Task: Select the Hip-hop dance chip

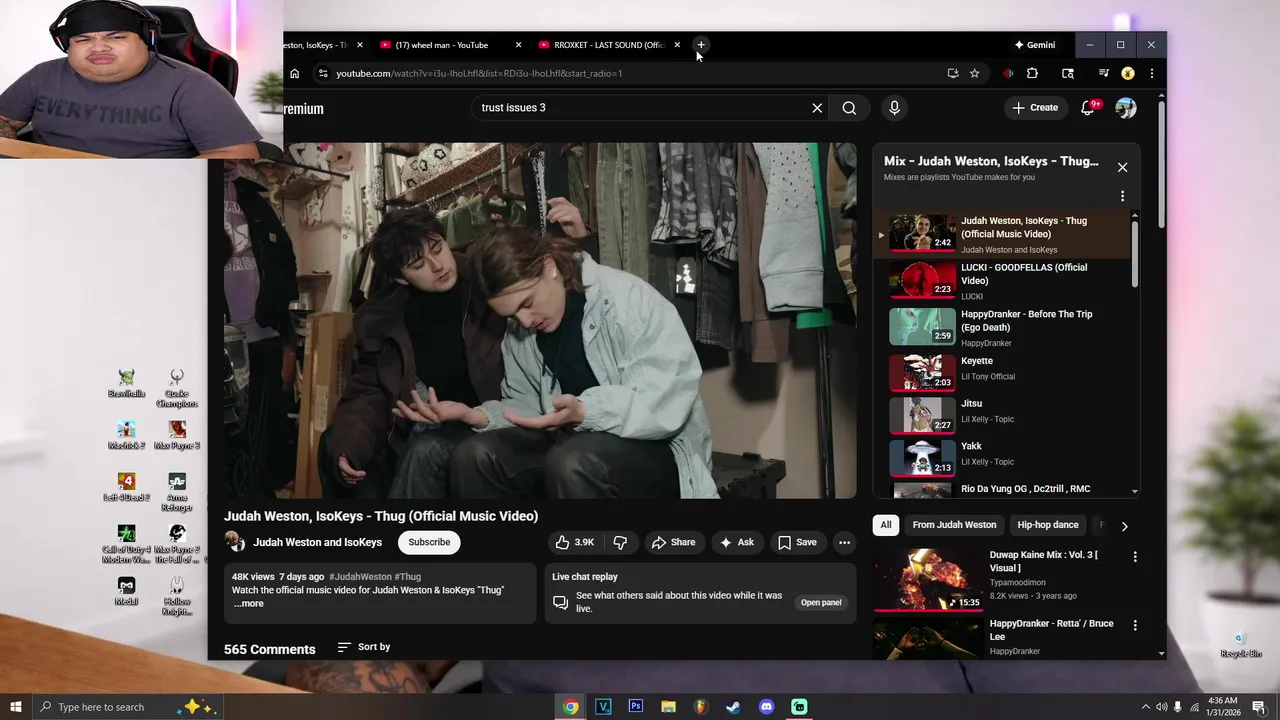Action: pyautogui.click(x=1048, y=525)
